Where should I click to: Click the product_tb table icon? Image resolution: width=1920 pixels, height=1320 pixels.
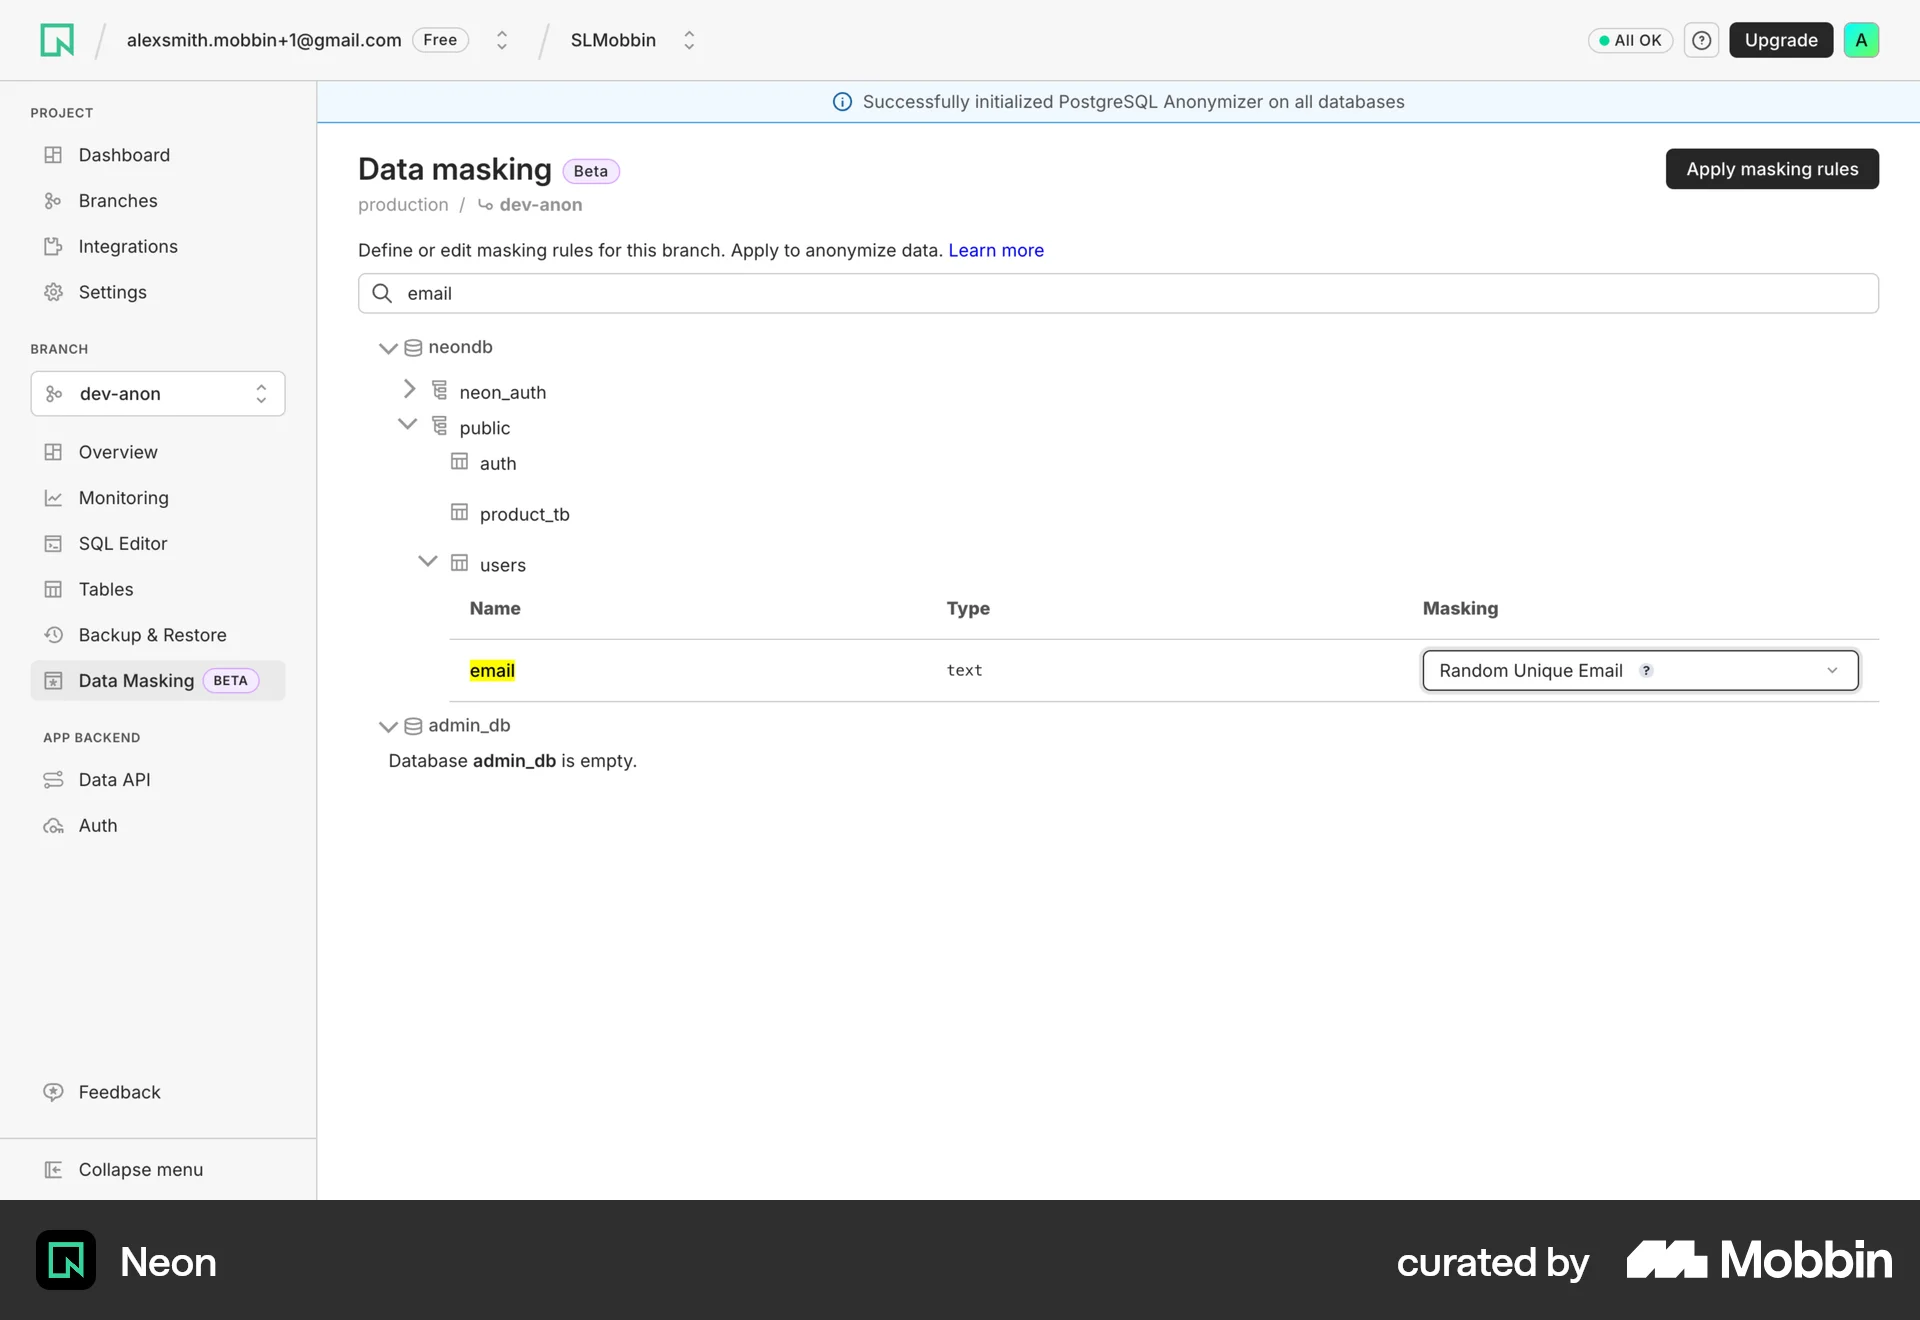tap(459, 512)
